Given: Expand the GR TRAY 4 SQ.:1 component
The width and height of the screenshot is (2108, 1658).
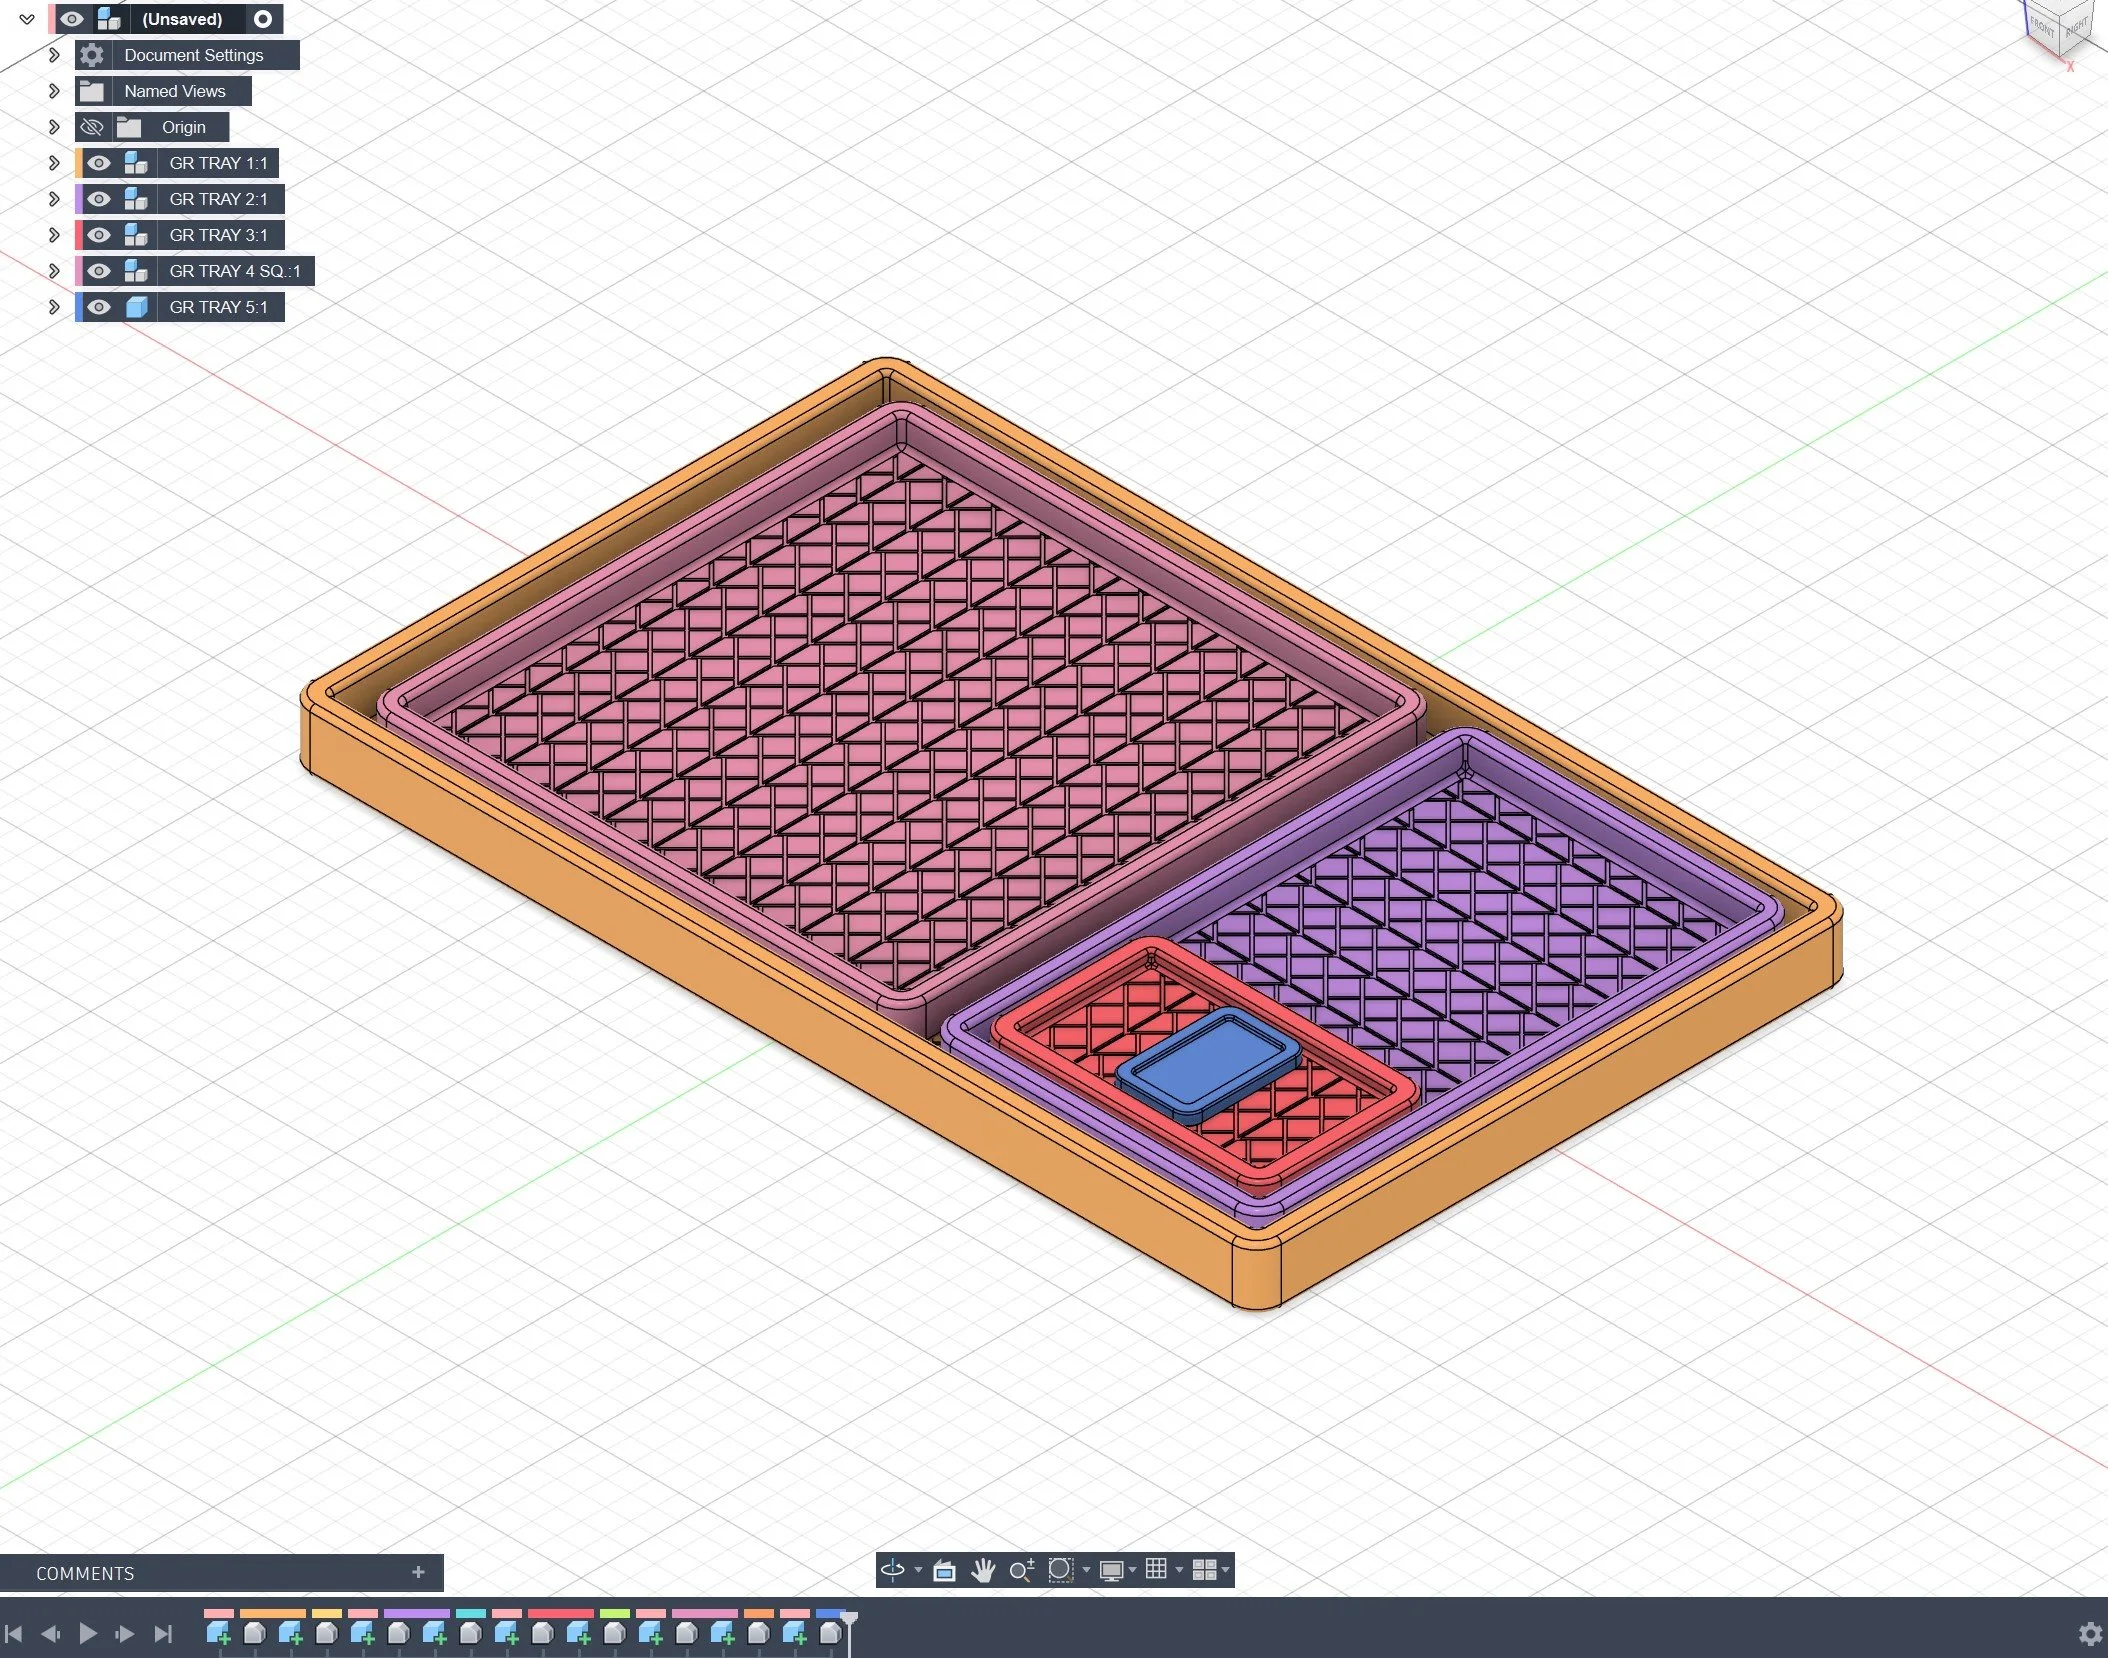Looking at the screenshot, I should tap(53, 271).
